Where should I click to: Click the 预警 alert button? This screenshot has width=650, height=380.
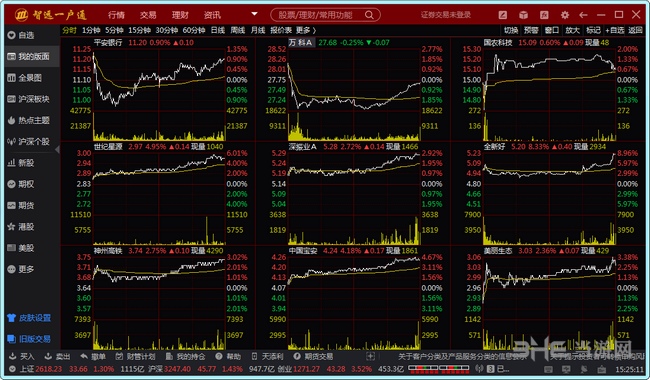click(531, 30)
